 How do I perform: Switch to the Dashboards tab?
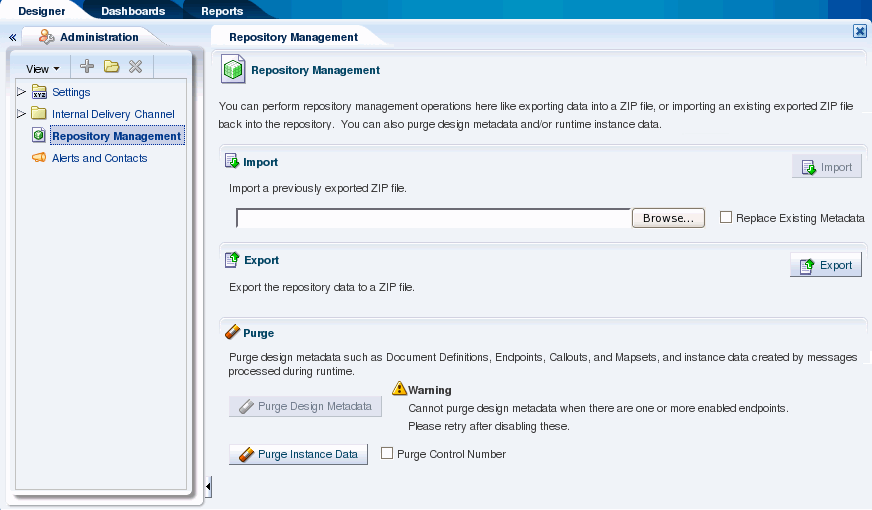[133, 11]
